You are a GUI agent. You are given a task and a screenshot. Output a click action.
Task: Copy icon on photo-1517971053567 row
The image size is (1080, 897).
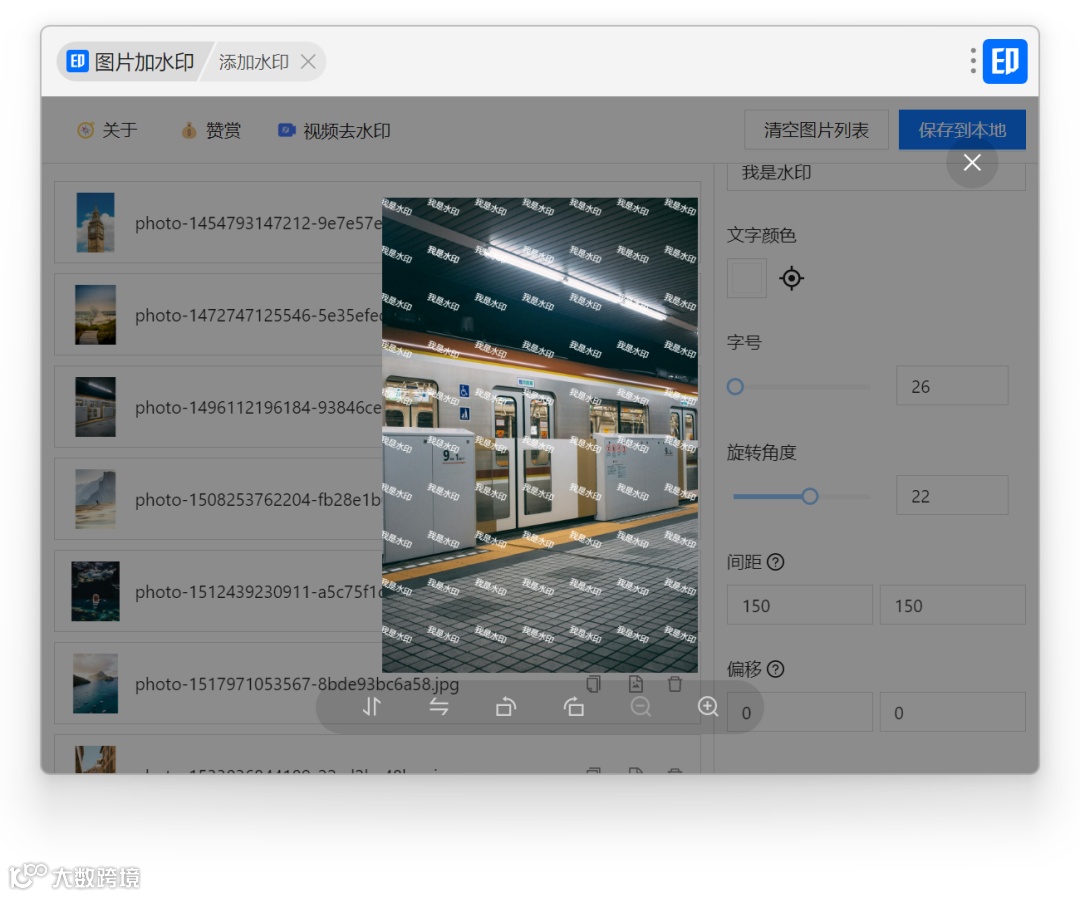(594, 683)
